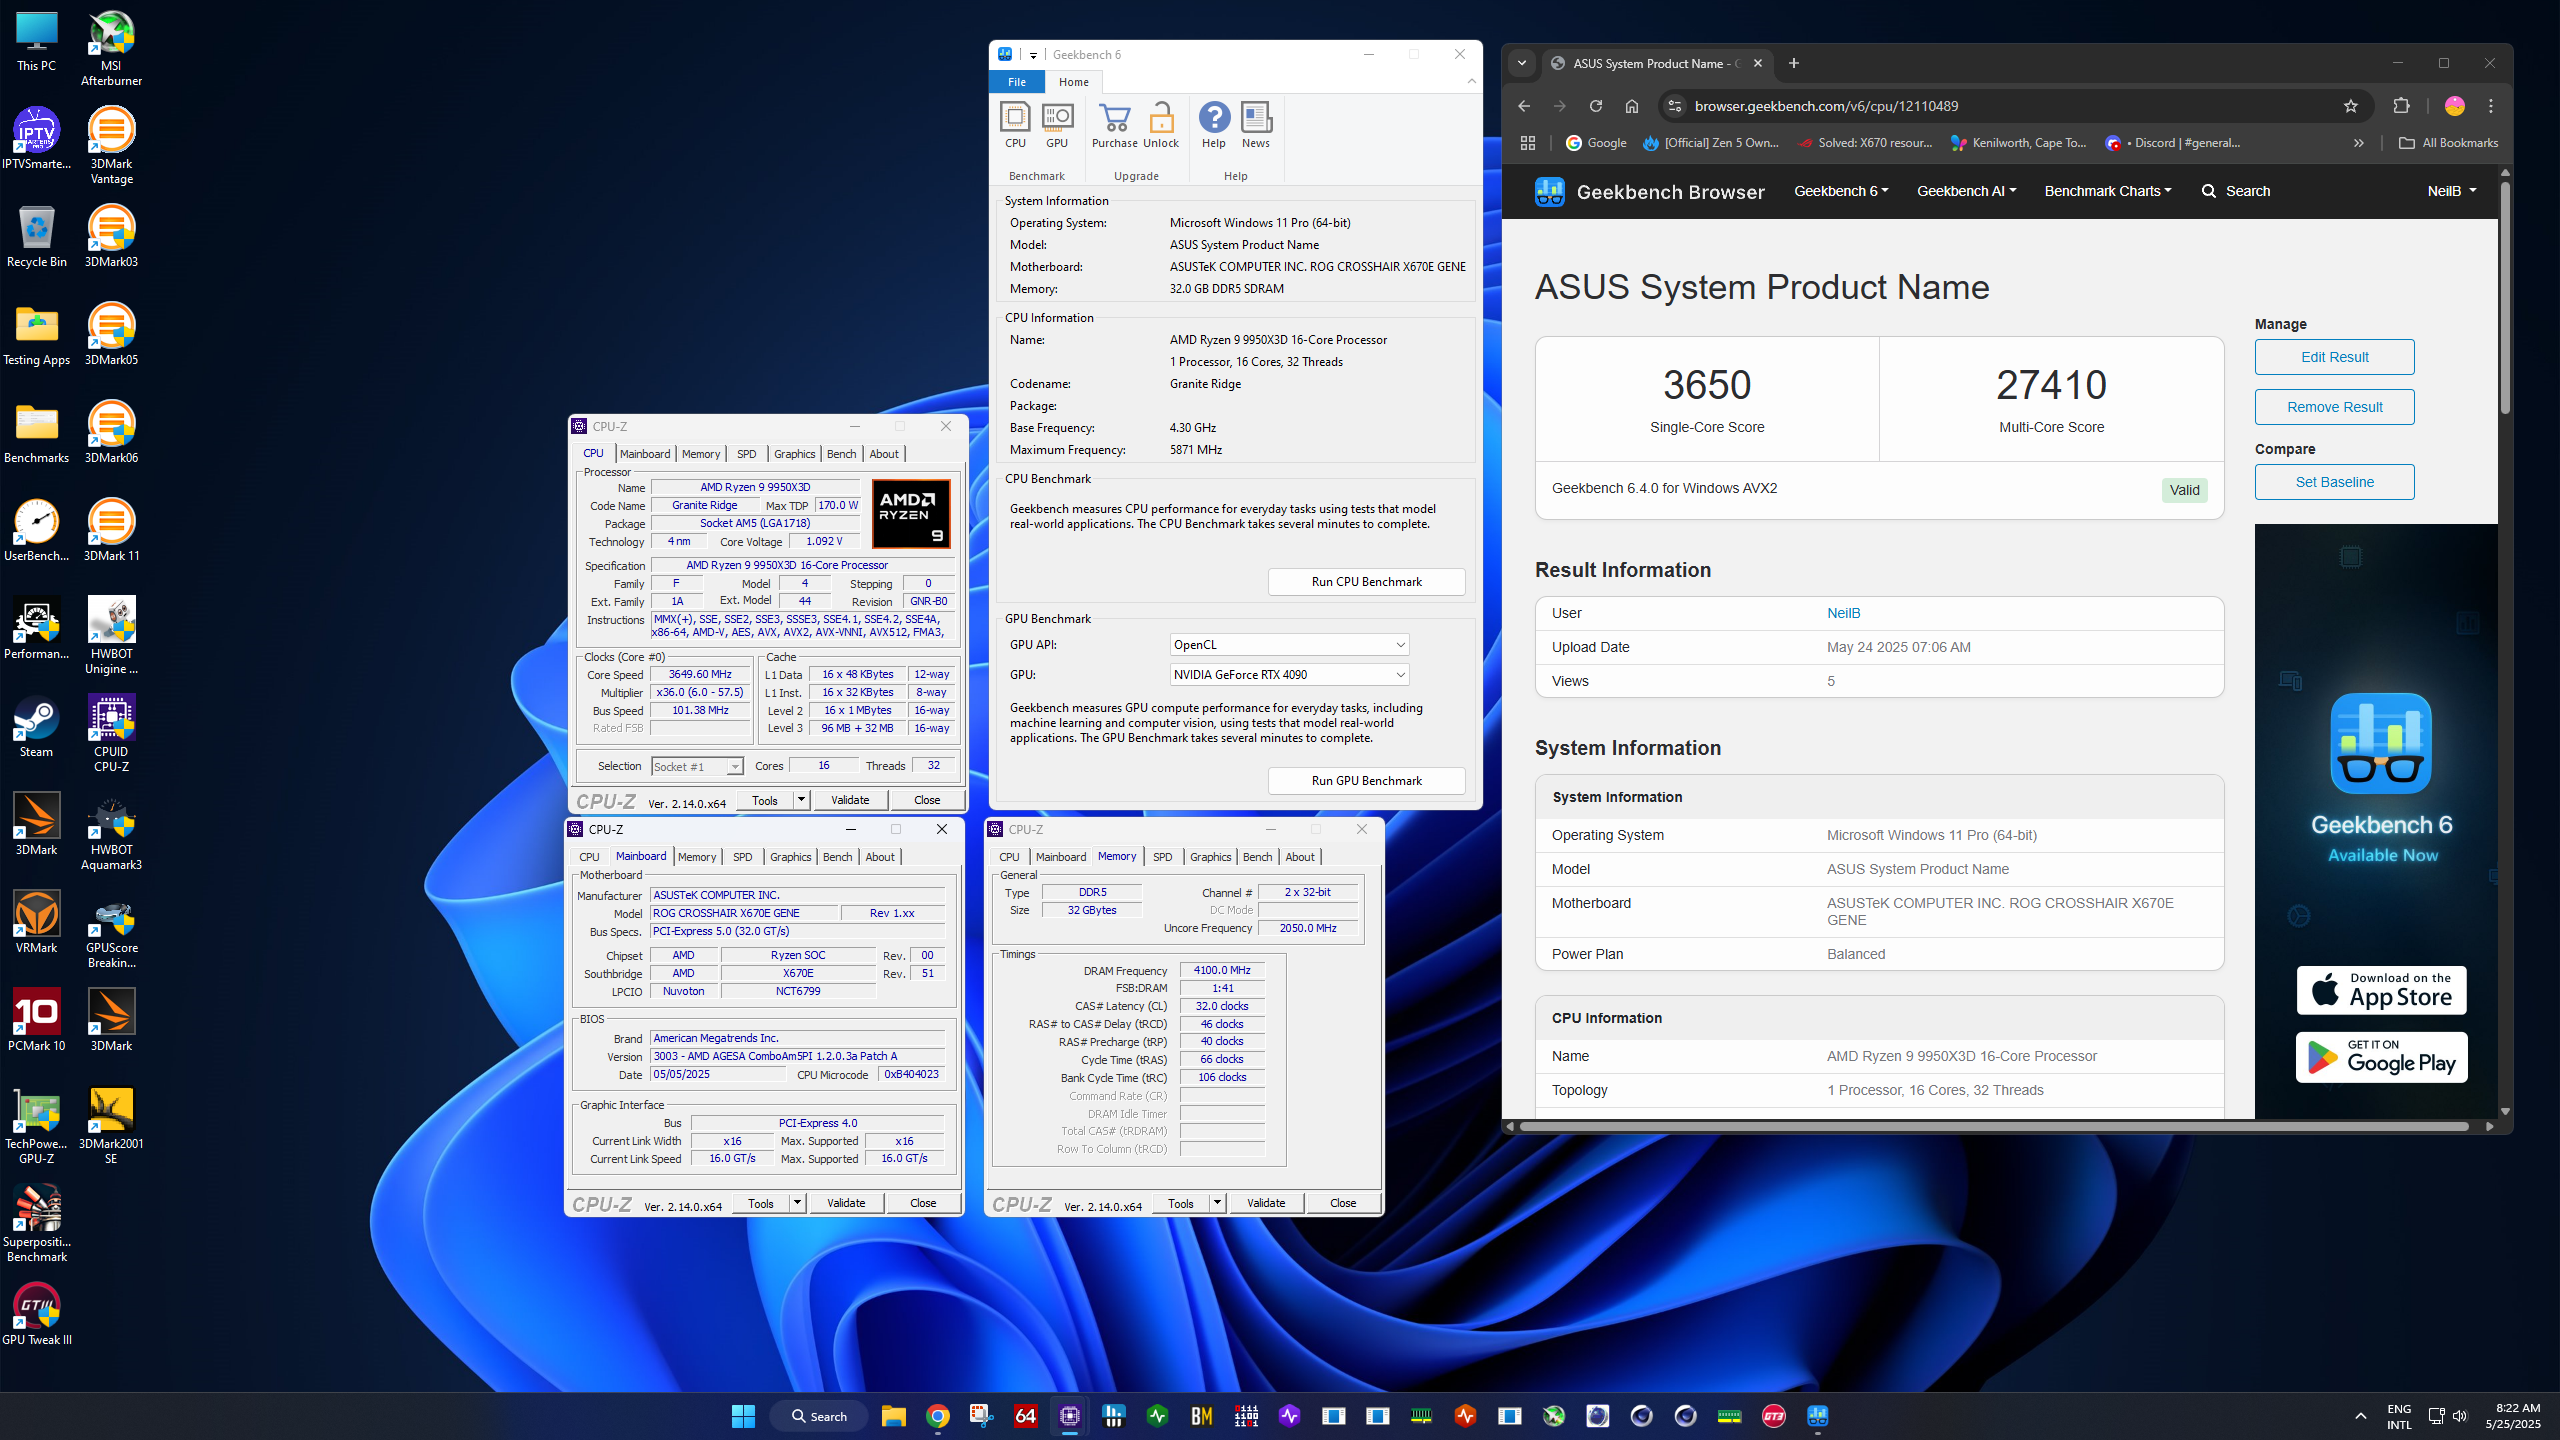The width and height of the screenshot is (2560, 1440).
Task: Open the NeilB account dropdown
Action: [2452, 191]
